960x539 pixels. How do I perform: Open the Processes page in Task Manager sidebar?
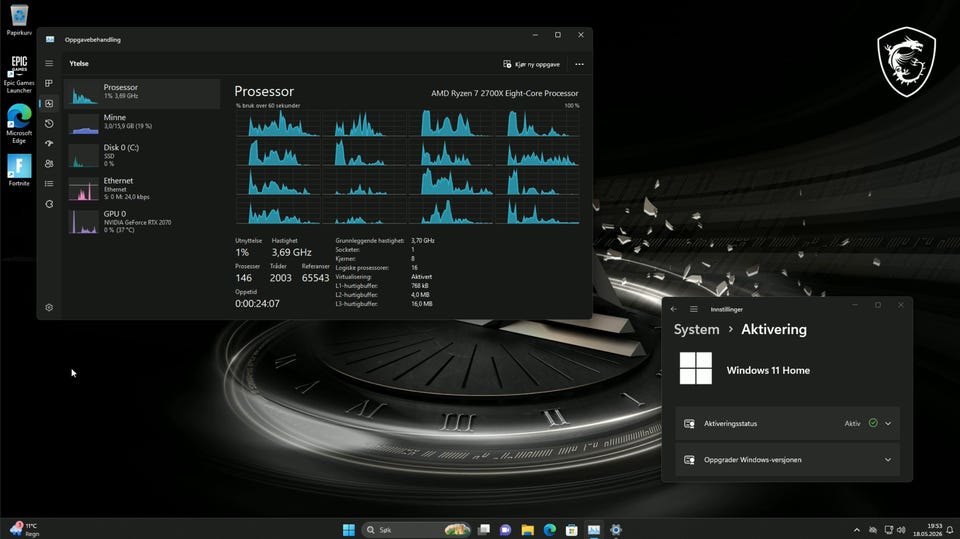pos(49,83)
